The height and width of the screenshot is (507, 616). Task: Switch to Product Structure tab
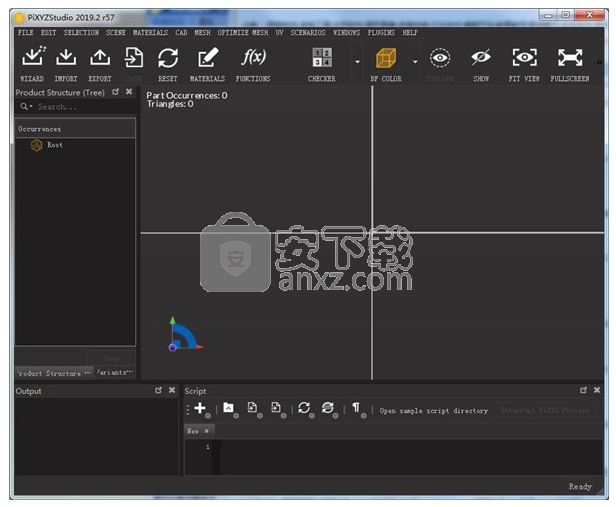pos(54,373)
